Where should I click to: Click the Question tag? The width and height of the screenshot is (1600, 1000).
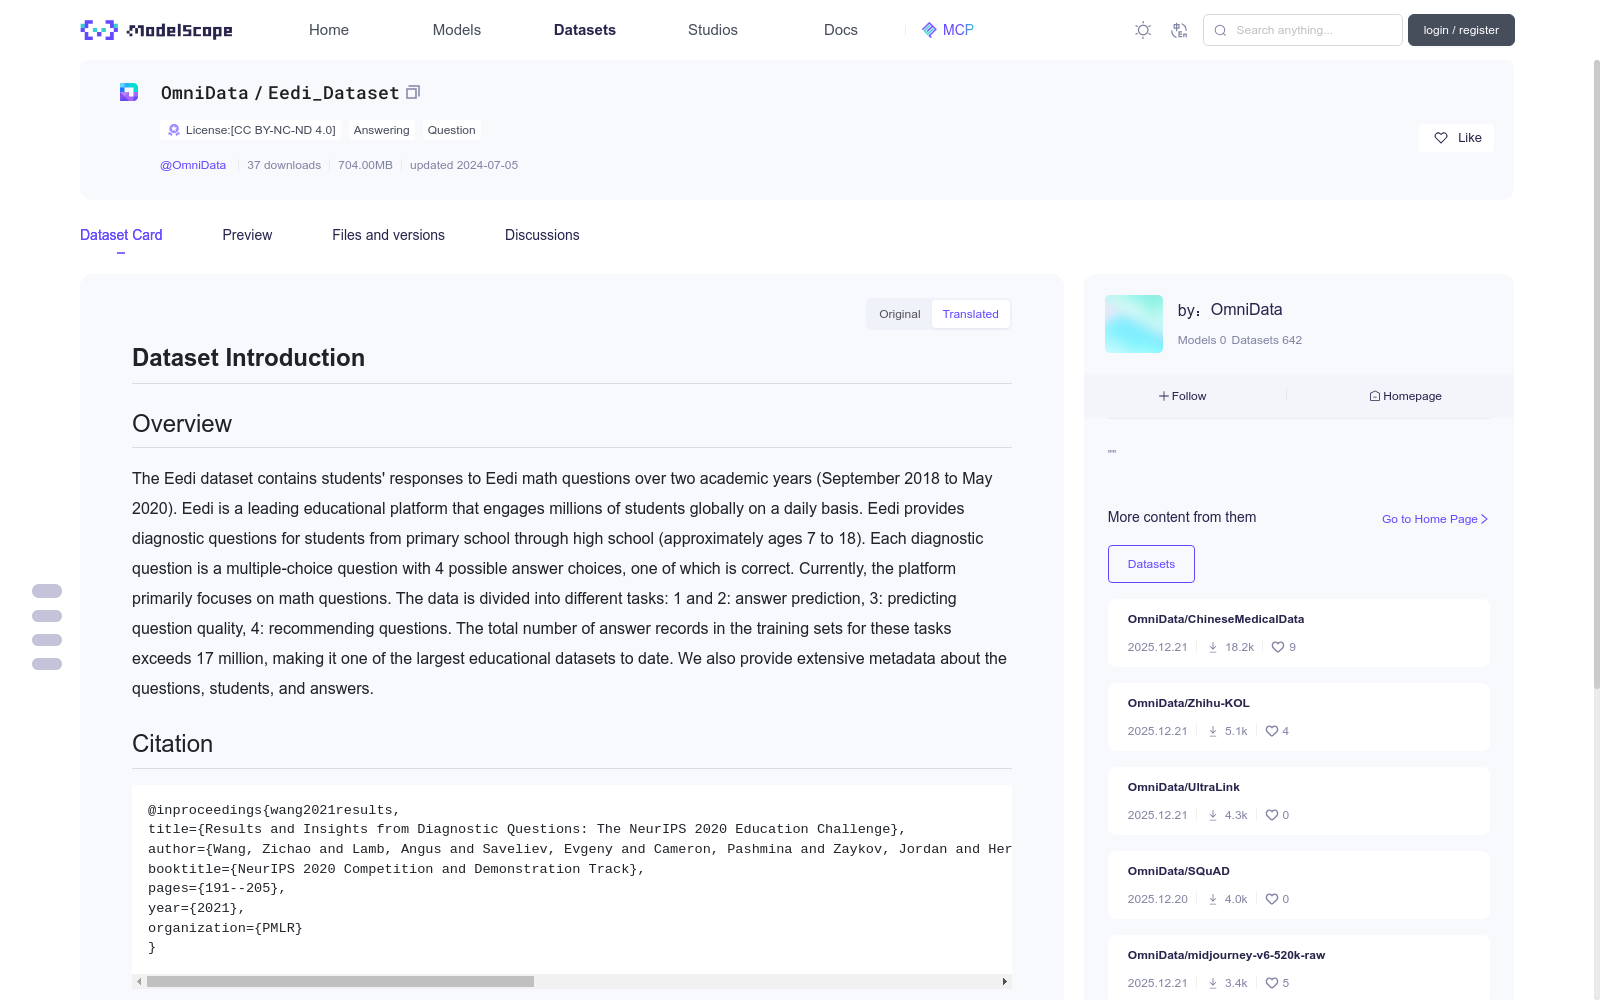coord(451,130)
